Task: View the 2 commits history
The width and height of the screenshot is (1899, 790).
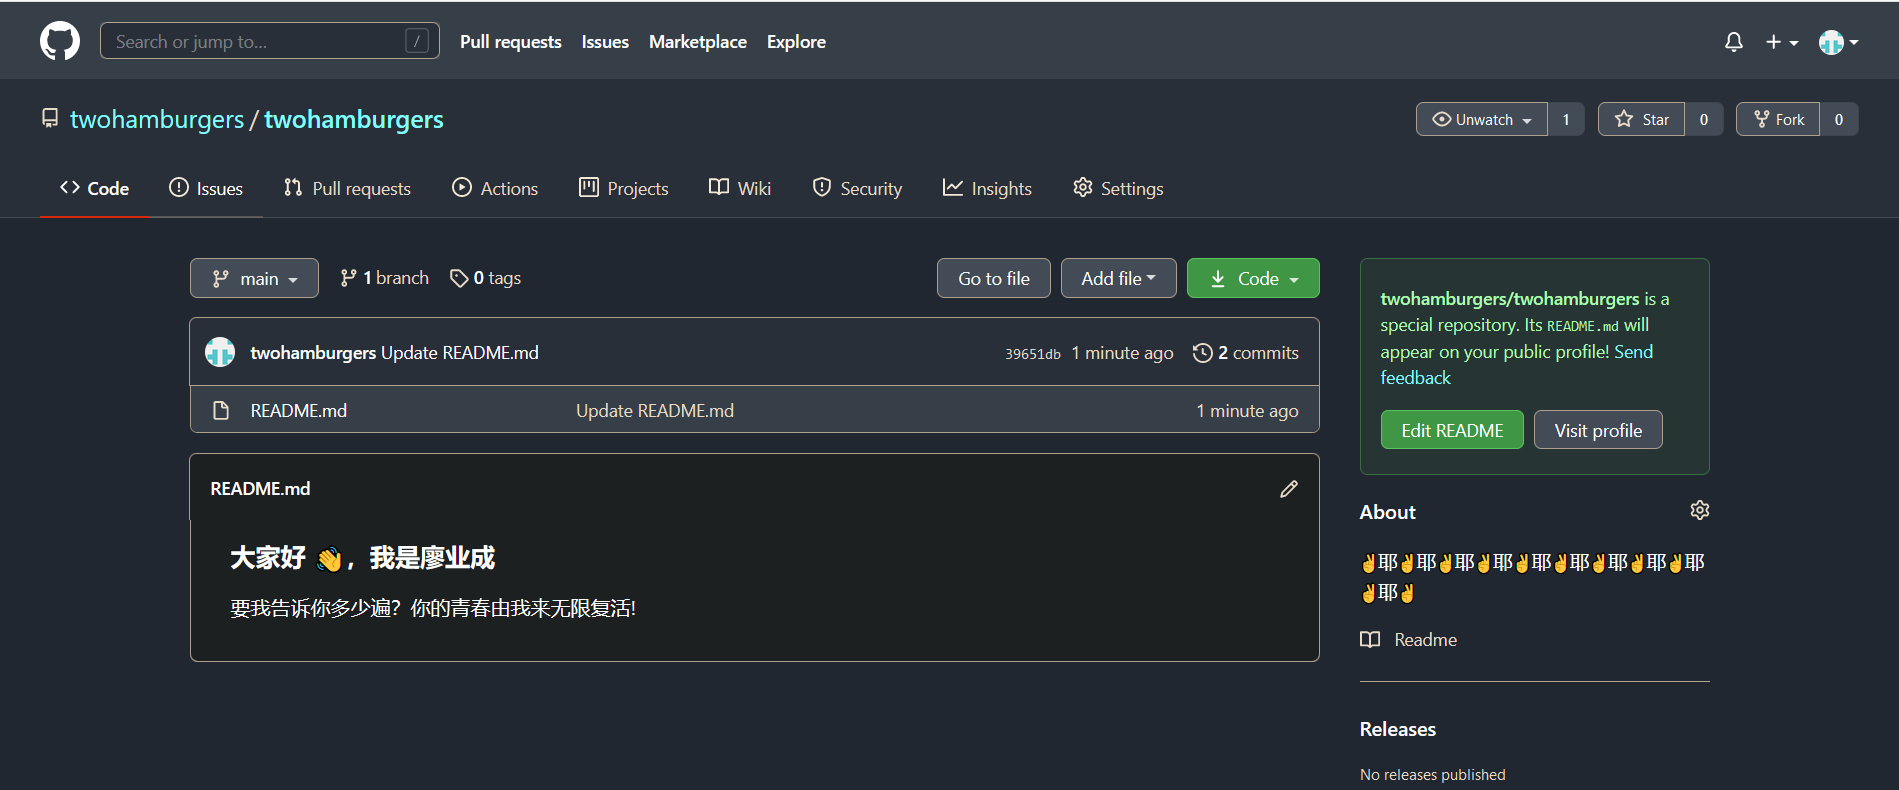Action: pyautogui.click(x=1246, y=353)
